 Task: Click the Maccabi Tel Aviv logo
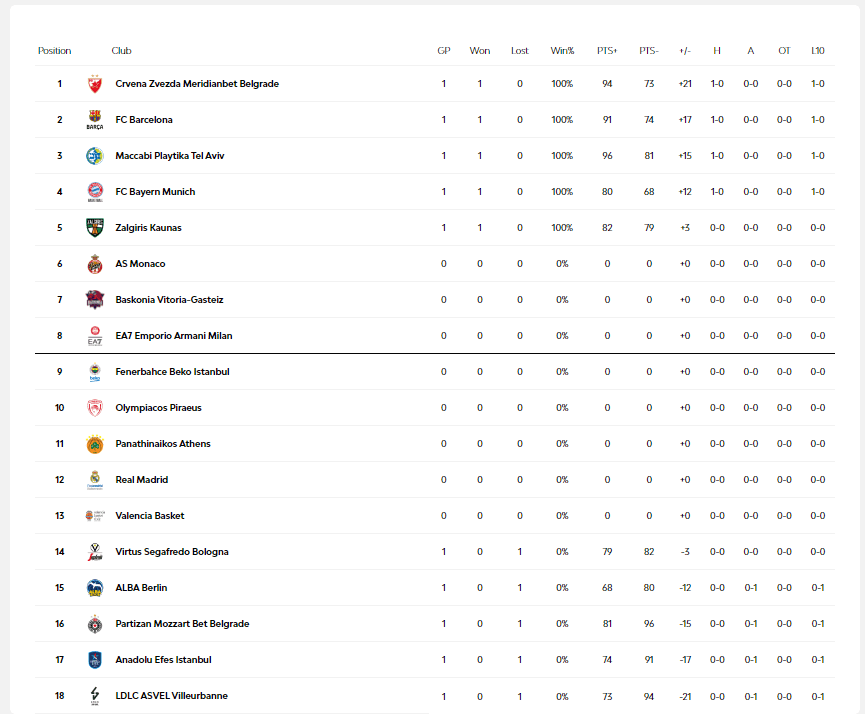(x=95, y=156)
